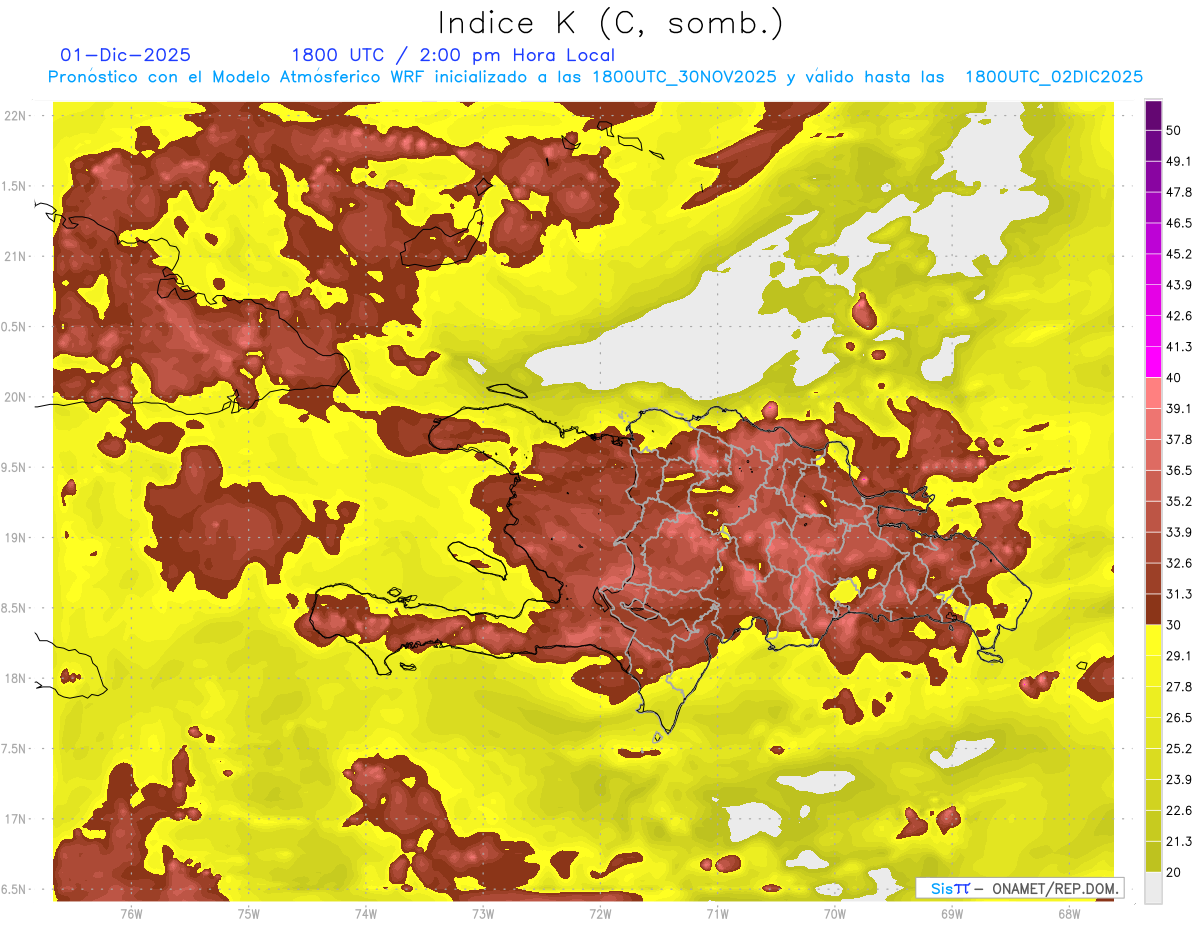
Task: Click the "47.8" color scale label
Action: click(x=1178, y=192)
